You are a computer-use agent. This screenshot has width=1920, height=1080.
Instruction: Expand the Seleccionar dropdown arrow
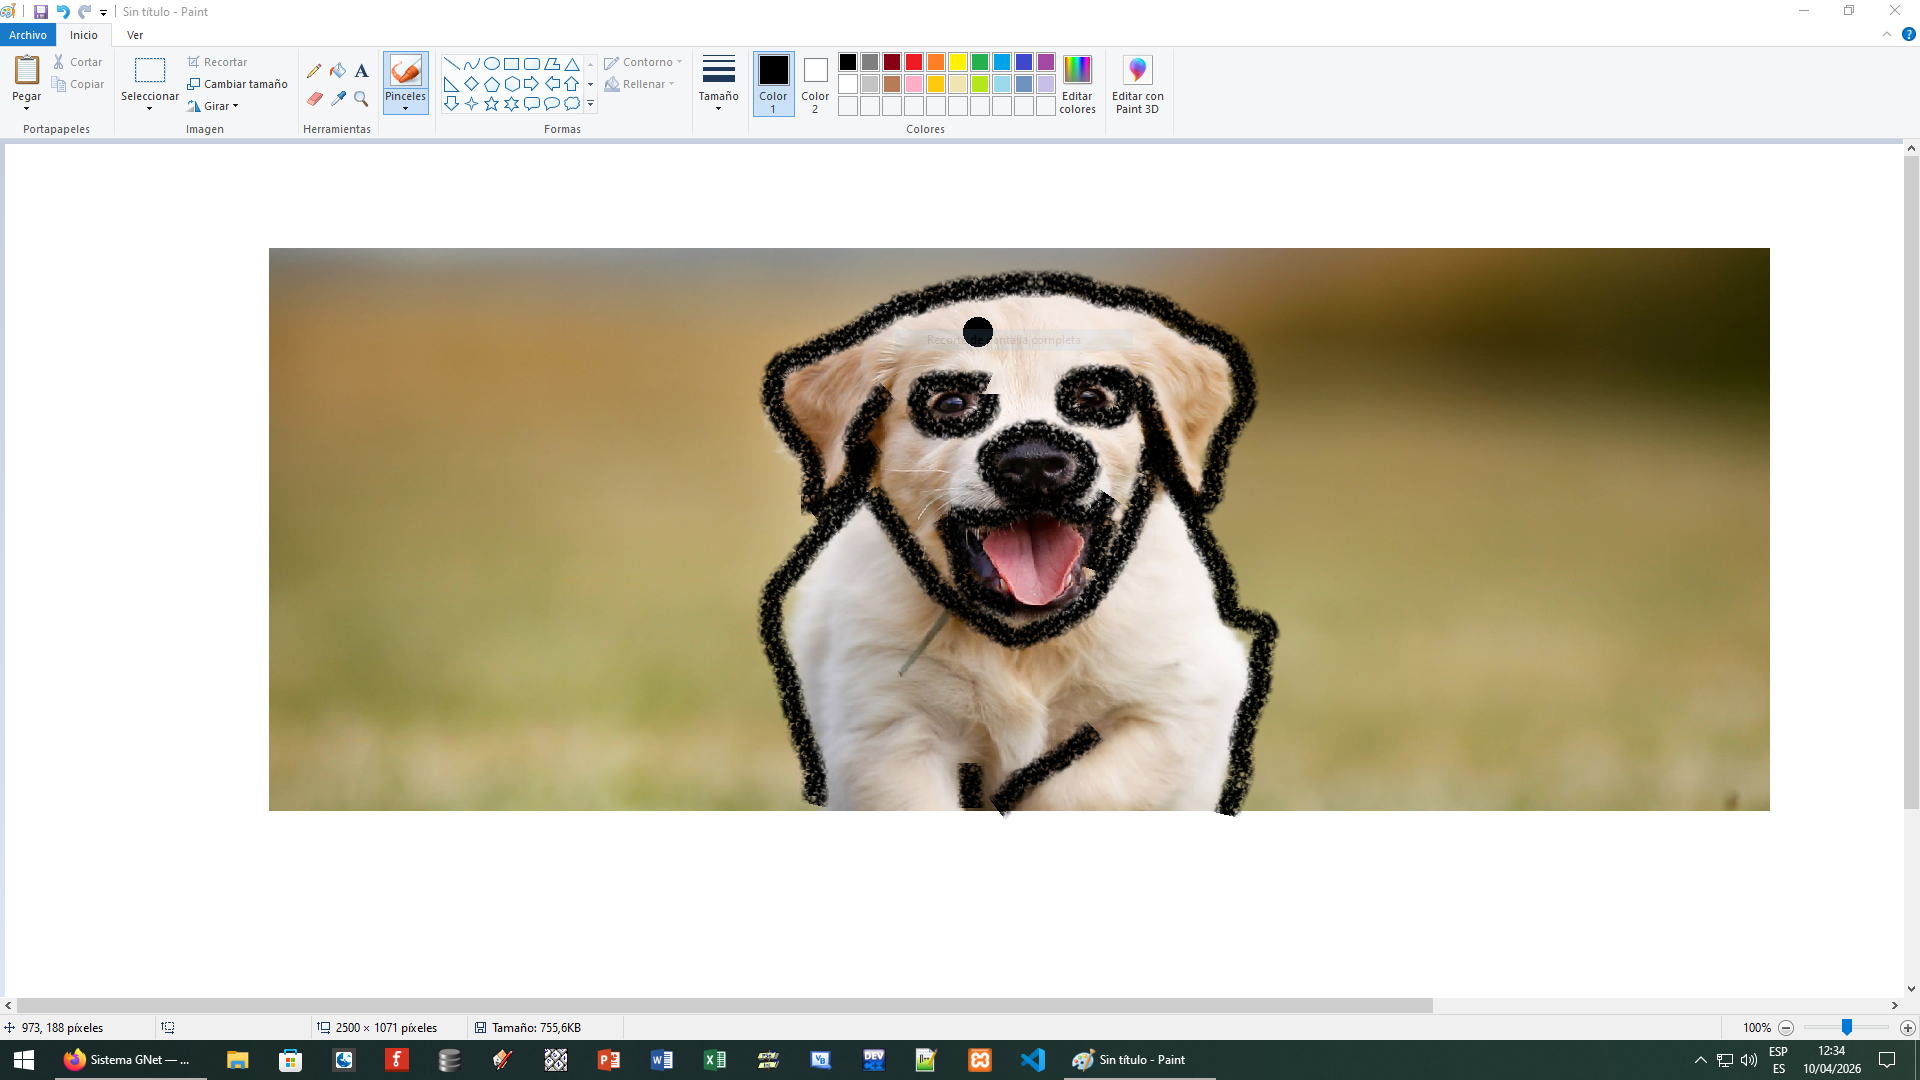pos(150,108)
